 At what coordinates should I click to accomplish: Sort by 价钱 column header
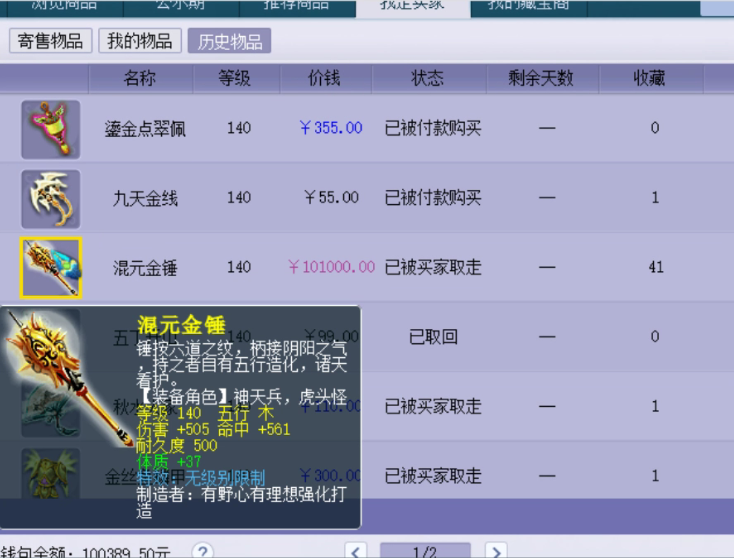[x=324, y=78]
